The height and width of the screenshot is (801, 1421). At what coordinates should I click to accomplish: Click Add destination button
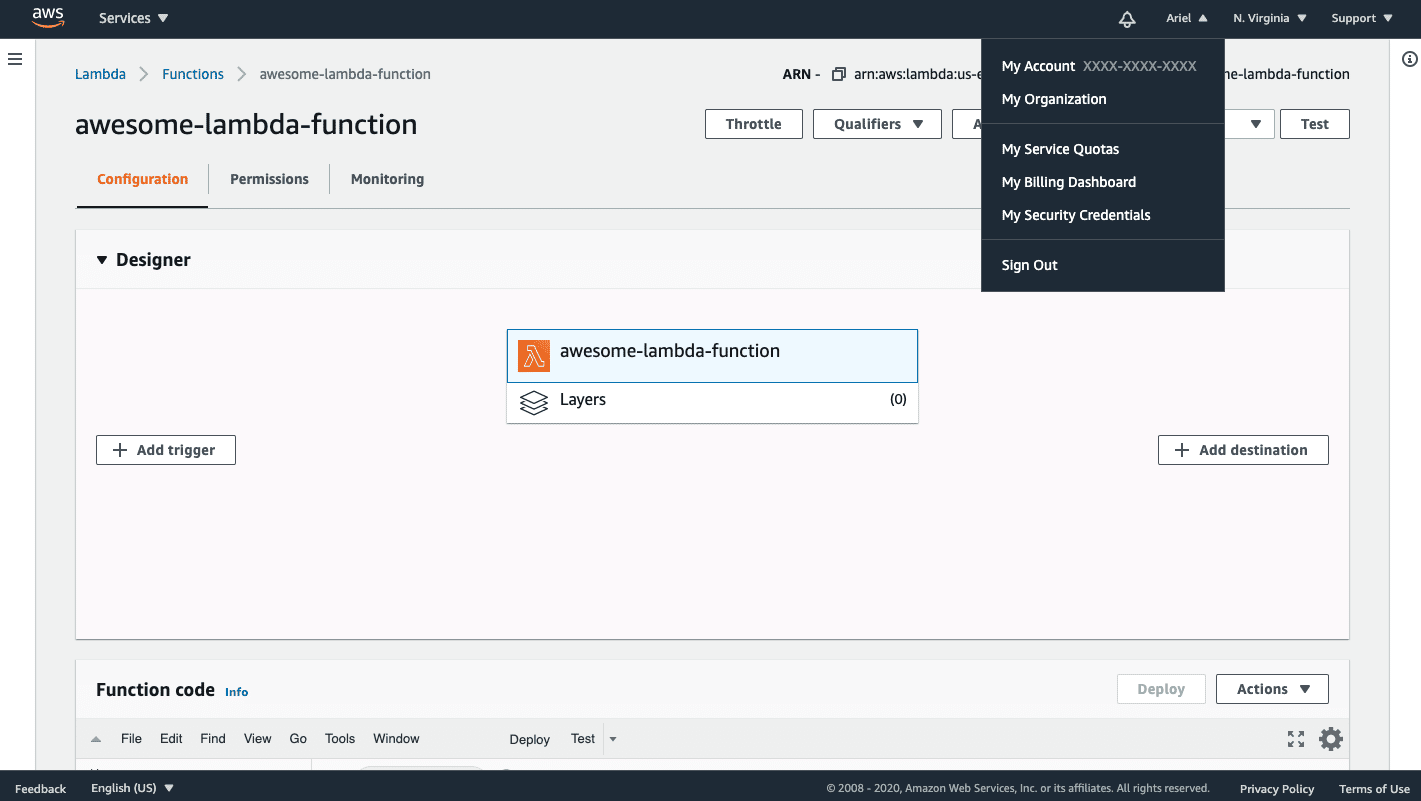1243,450
